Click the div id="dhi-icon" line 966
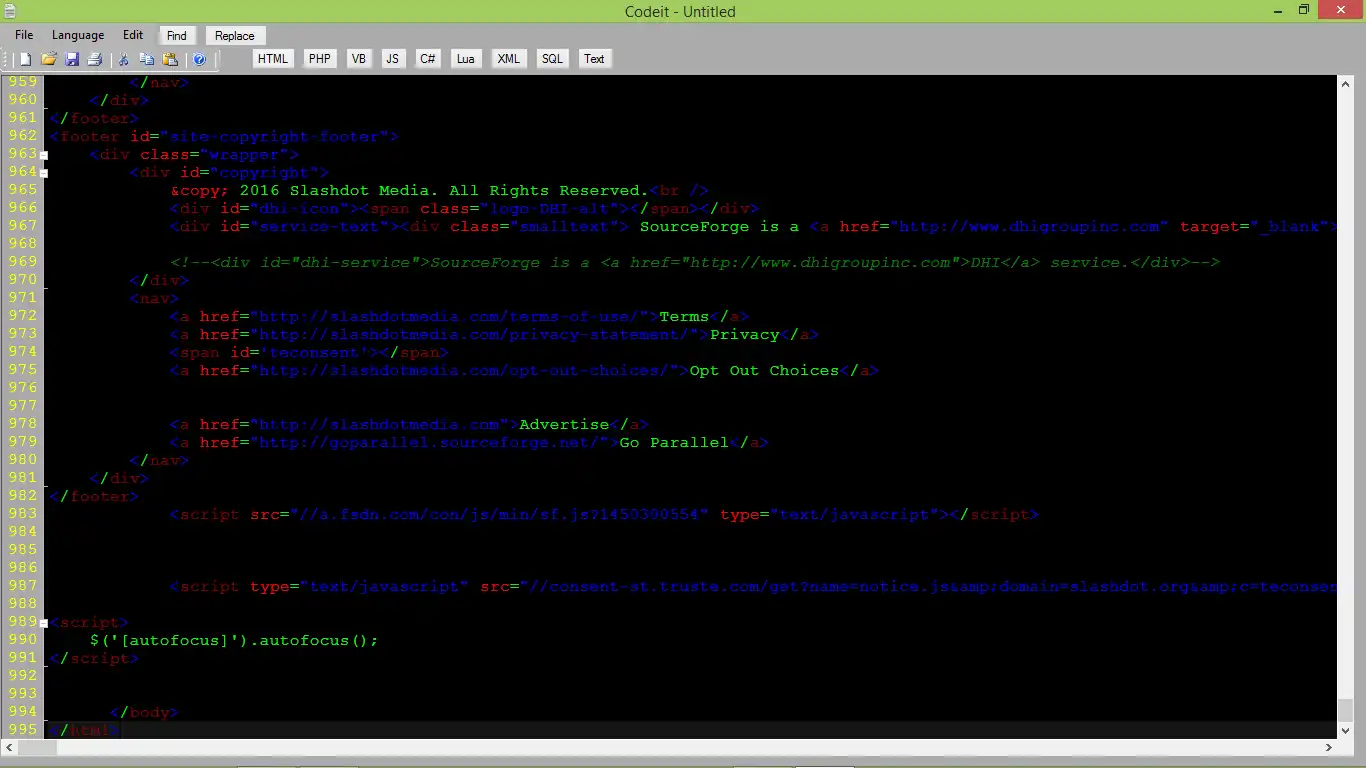This screenshot has height=768, width=1366. [464, 209]
